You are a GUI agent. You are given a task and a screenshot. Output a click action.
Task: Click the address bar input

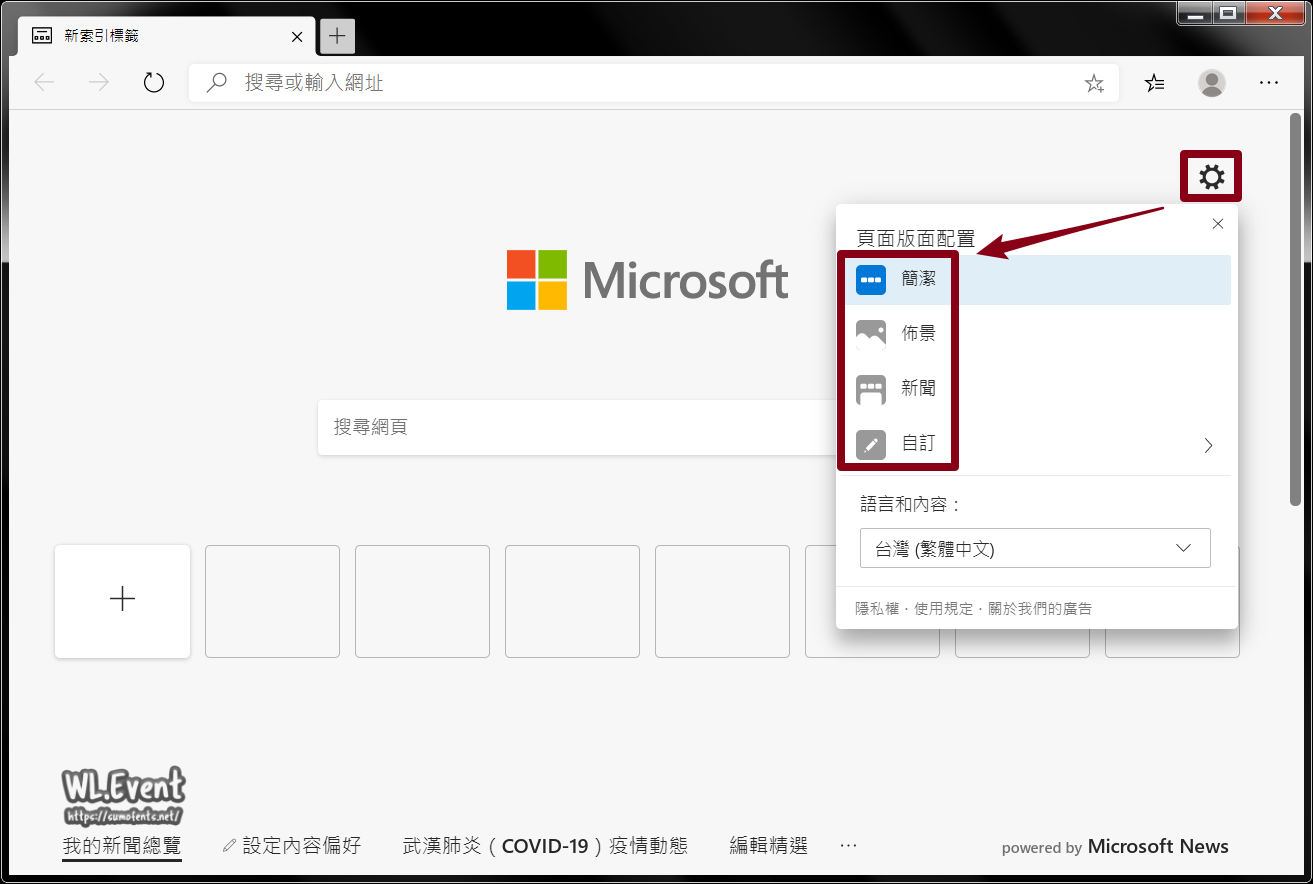pyautogui.click(x=653, y=83)
